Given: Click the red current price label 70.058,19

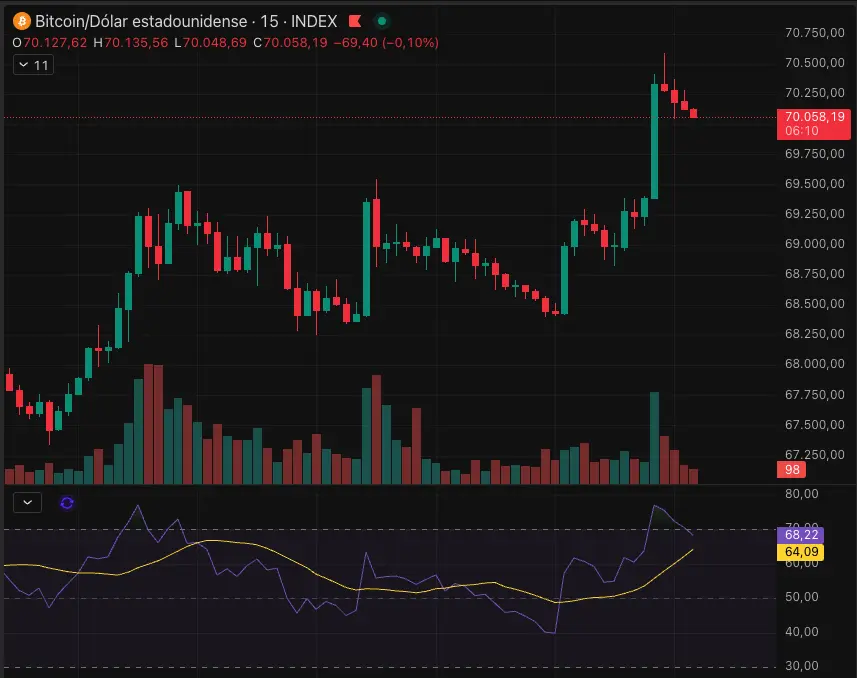Looking at the screenshot, I should 814,124.
